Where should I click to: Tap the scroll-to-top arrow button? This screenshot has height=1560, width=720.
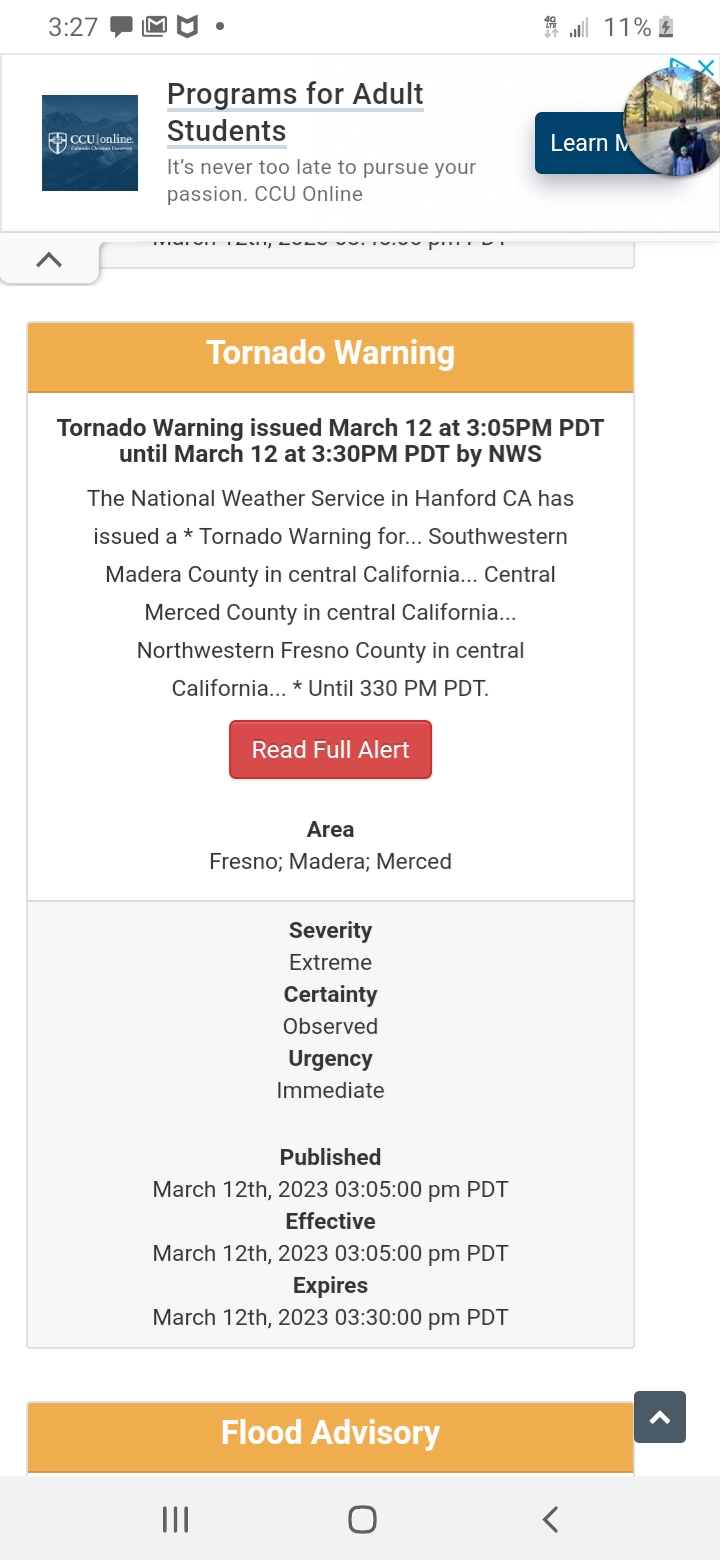pyautogui.click(x=660, y=1417)
